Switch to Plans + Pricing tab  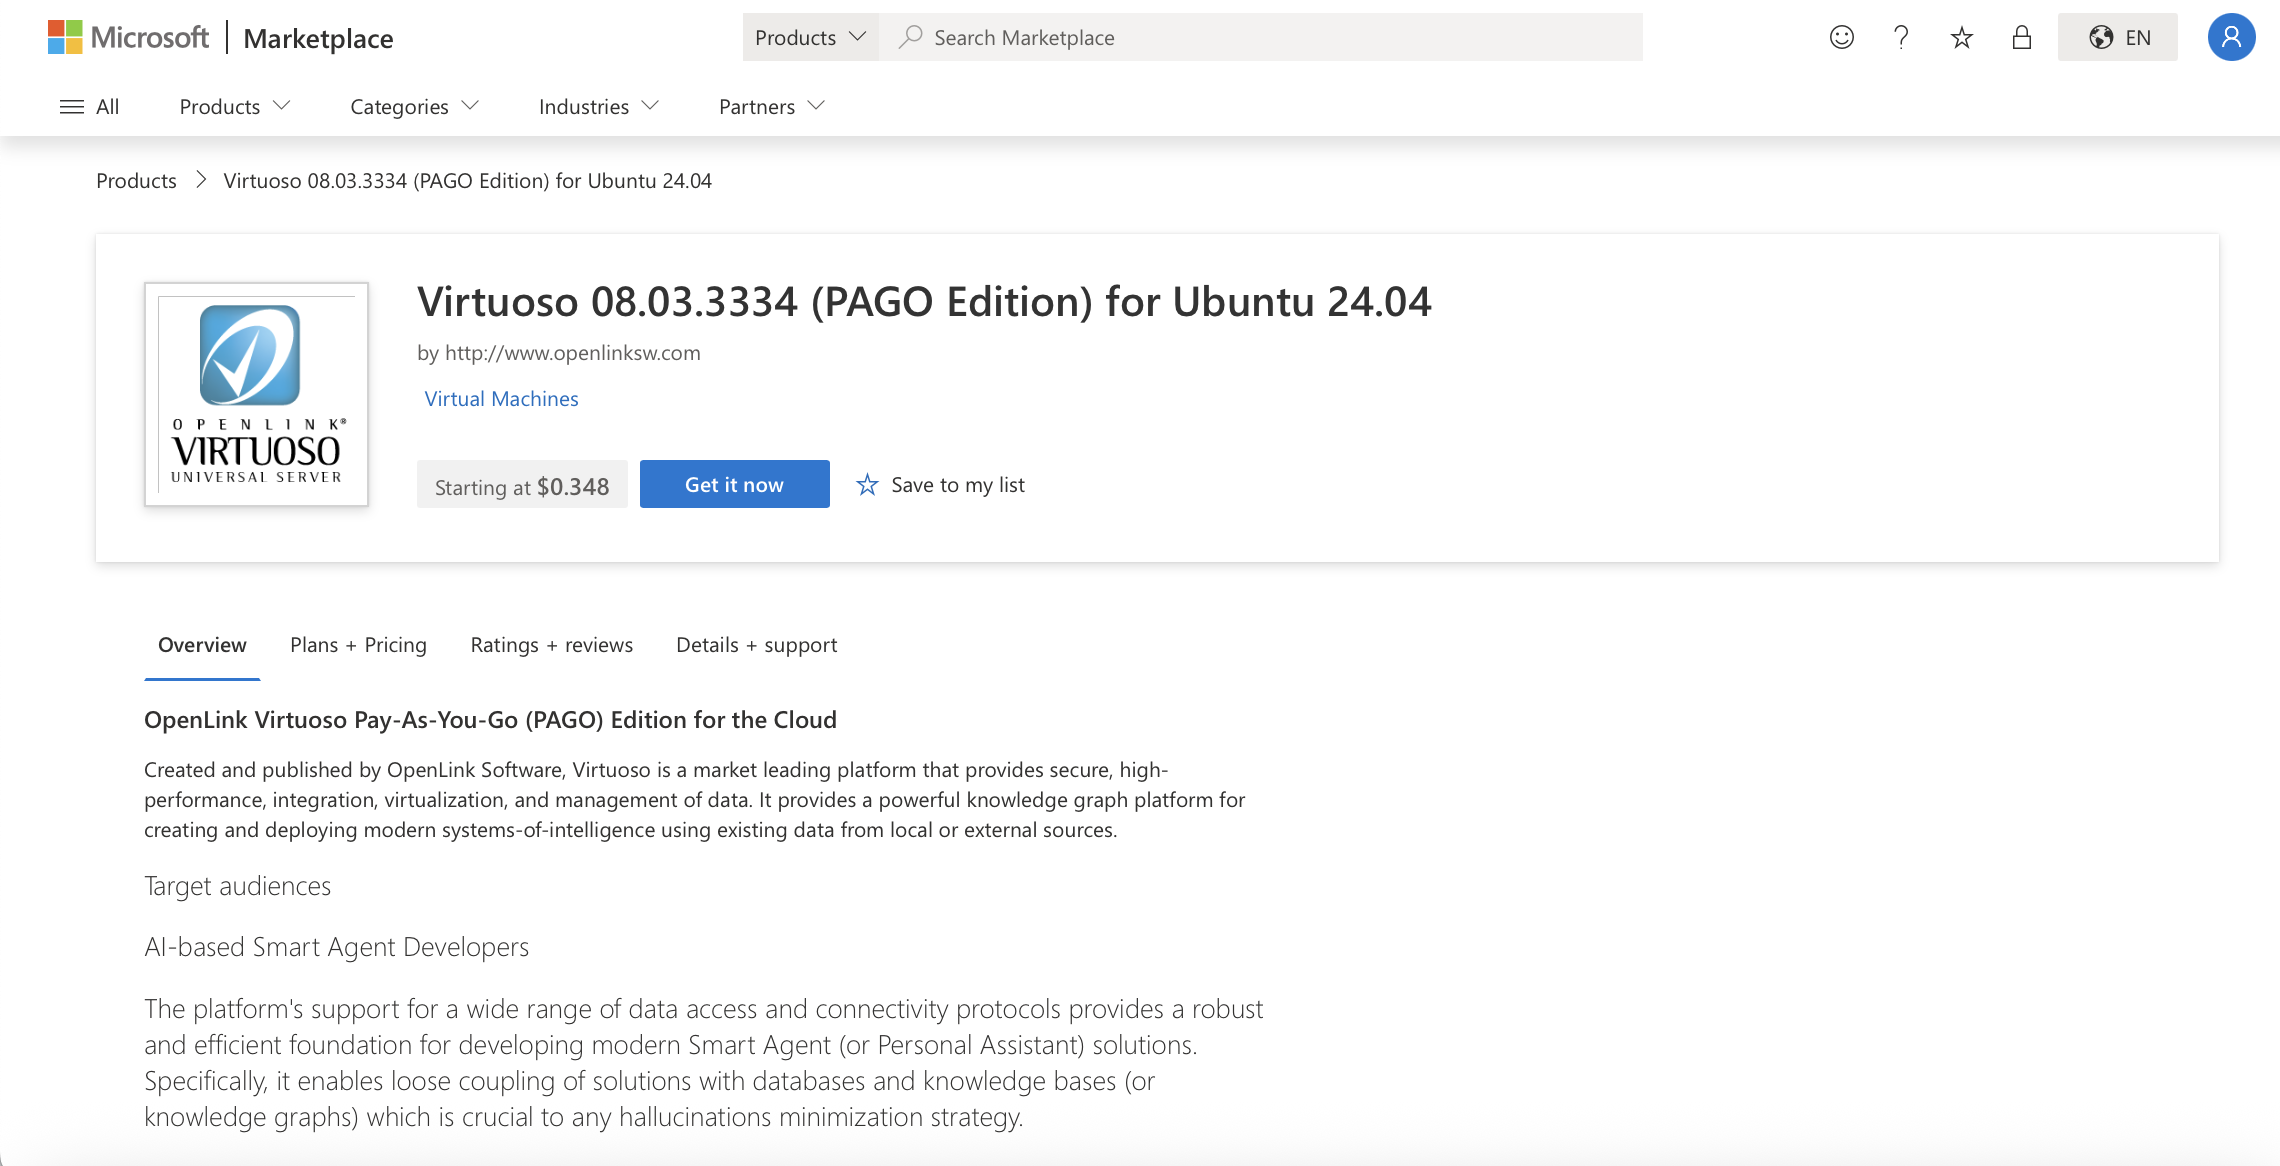tap(358, 645)
